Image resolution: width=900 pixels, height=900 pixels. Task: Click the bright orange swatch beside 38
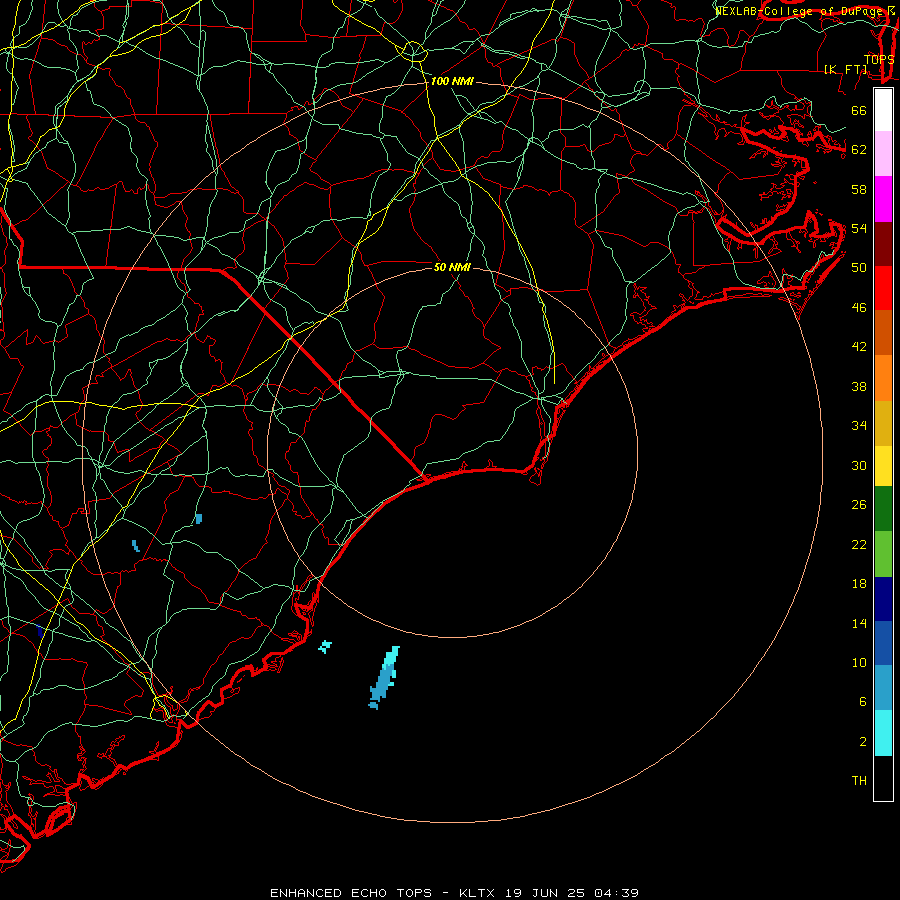[883, 378]
